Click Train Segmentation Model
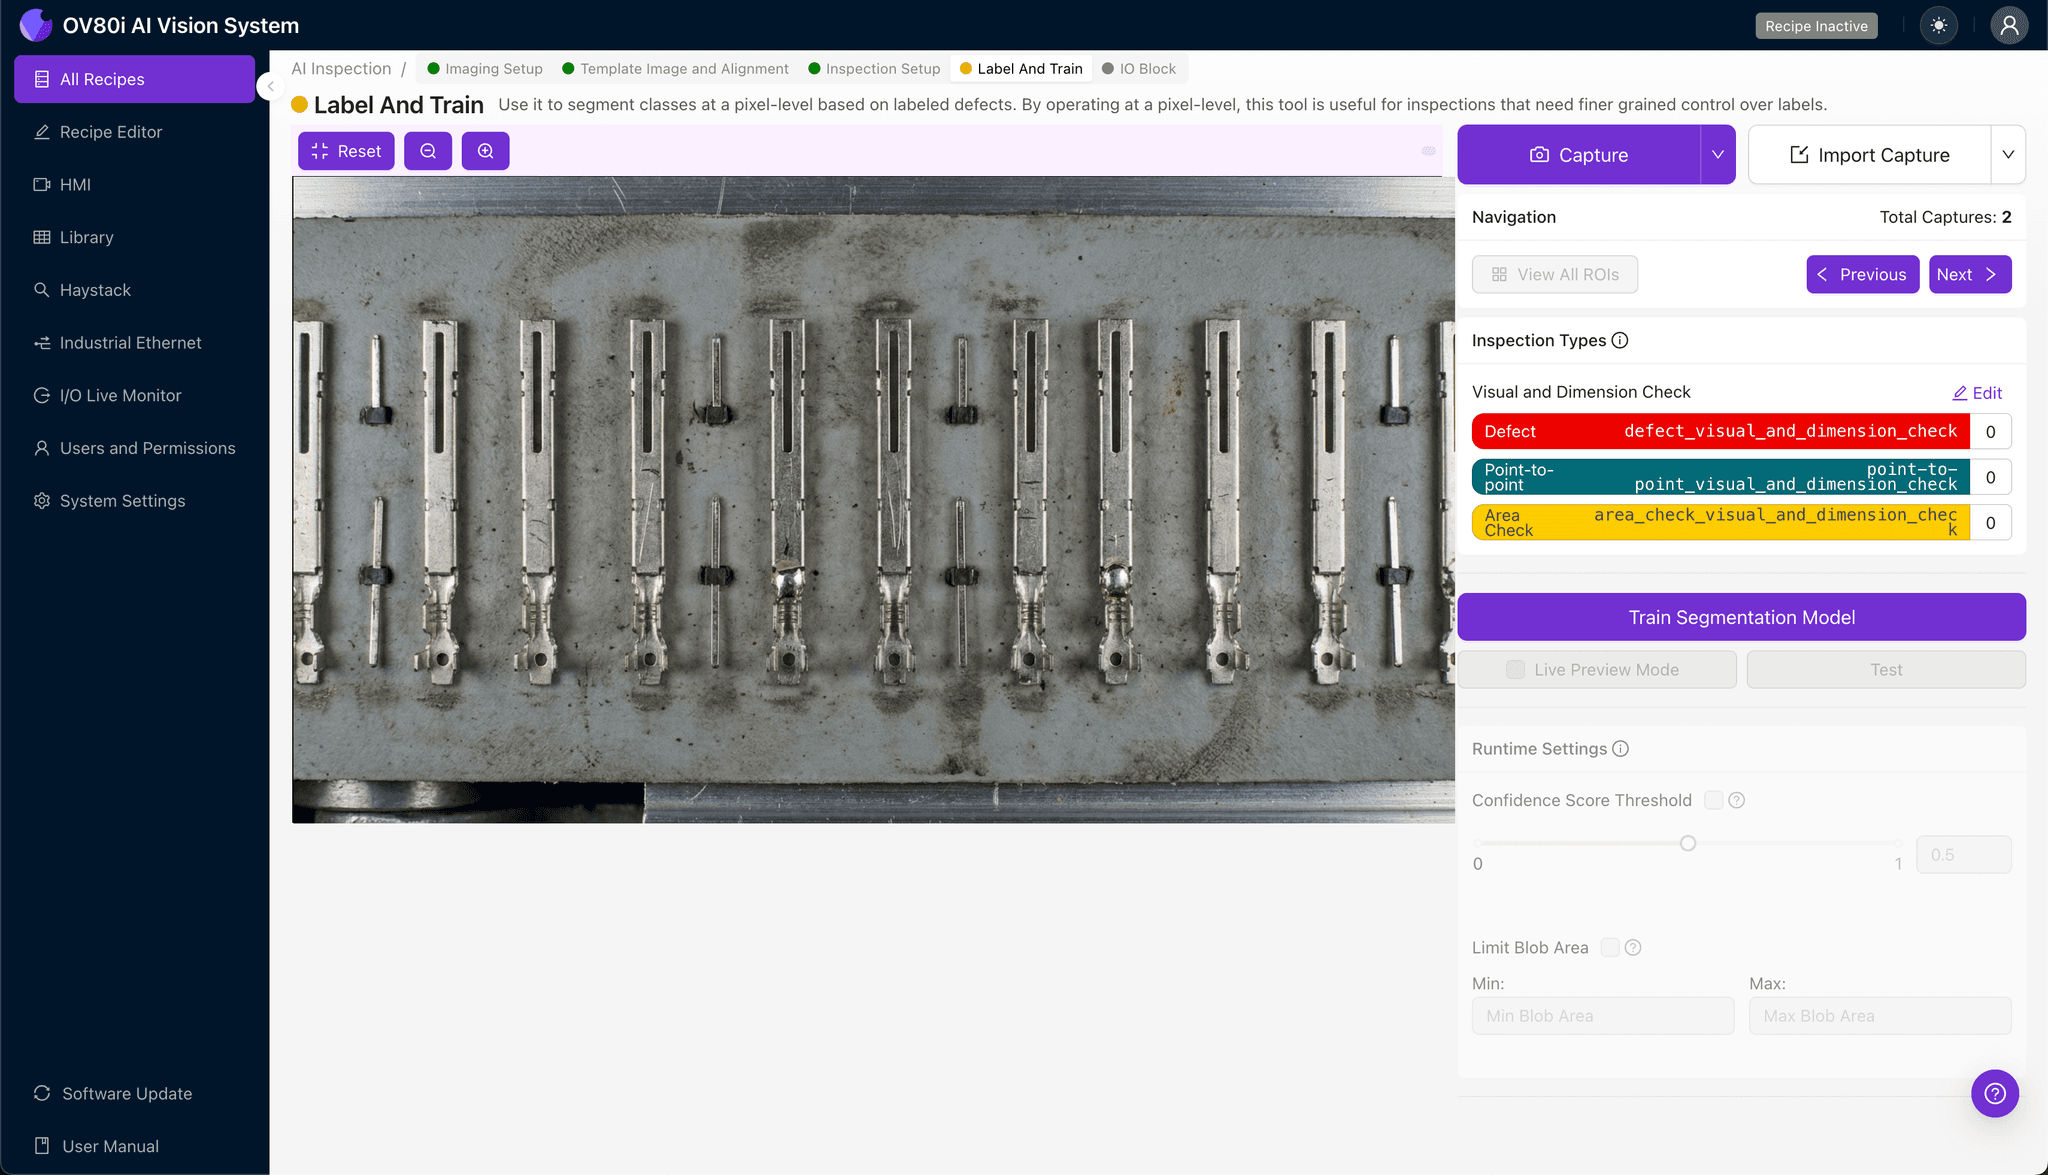This screenshot has width=2048, height=1175. 1741,617
